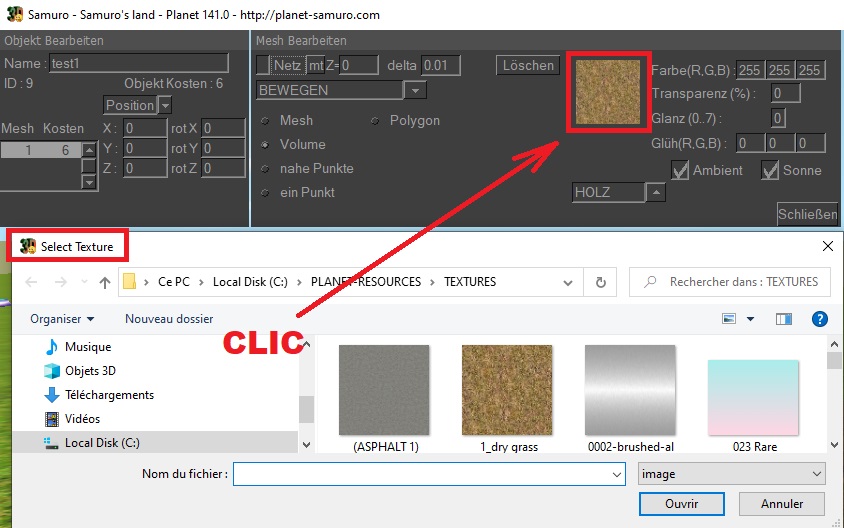Image resolution: width=844 pixels, height=528 pixels.
Task: Open Musique folder in sidebar
Action: point(88,347)
